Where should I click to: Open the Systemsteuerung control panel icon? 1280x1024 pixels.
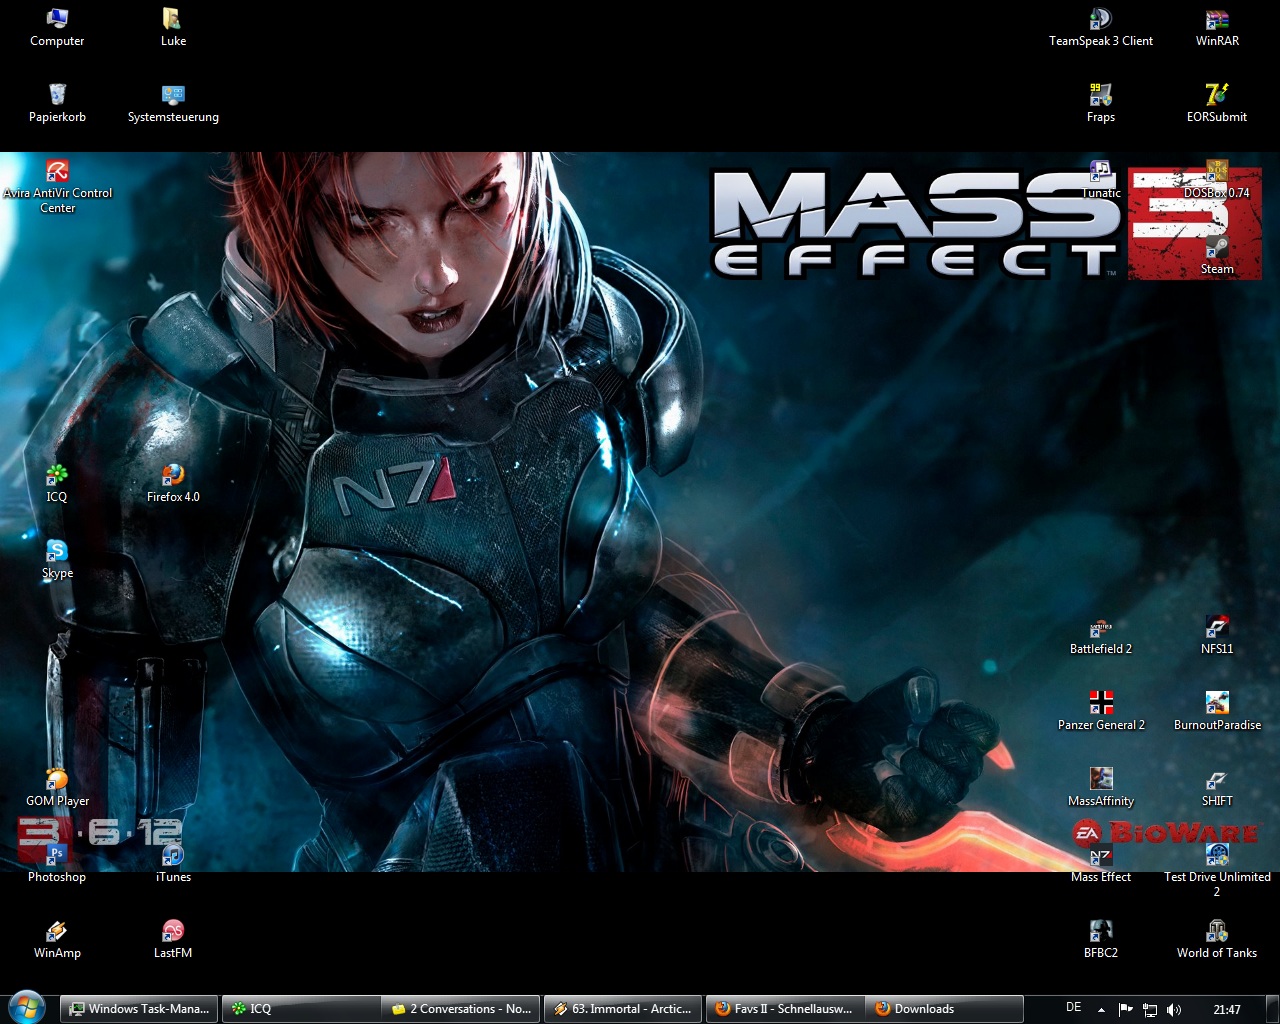pyautogui.click(x=173, y=103)
